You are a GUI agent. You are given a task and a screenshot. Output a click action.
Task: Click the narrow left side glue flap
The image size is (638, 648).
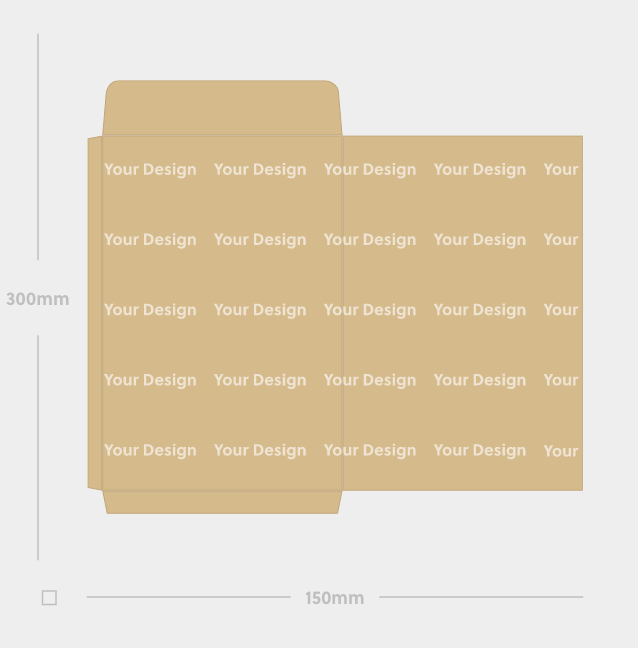click(x=95, y=313)
